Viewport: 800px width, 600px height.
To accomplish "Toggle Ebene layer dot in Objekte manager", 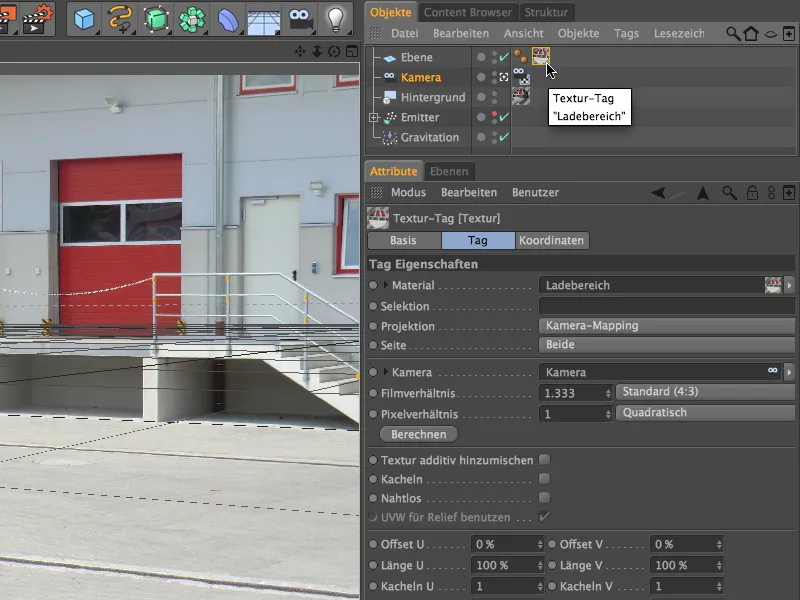I will [x=481, y=57].
